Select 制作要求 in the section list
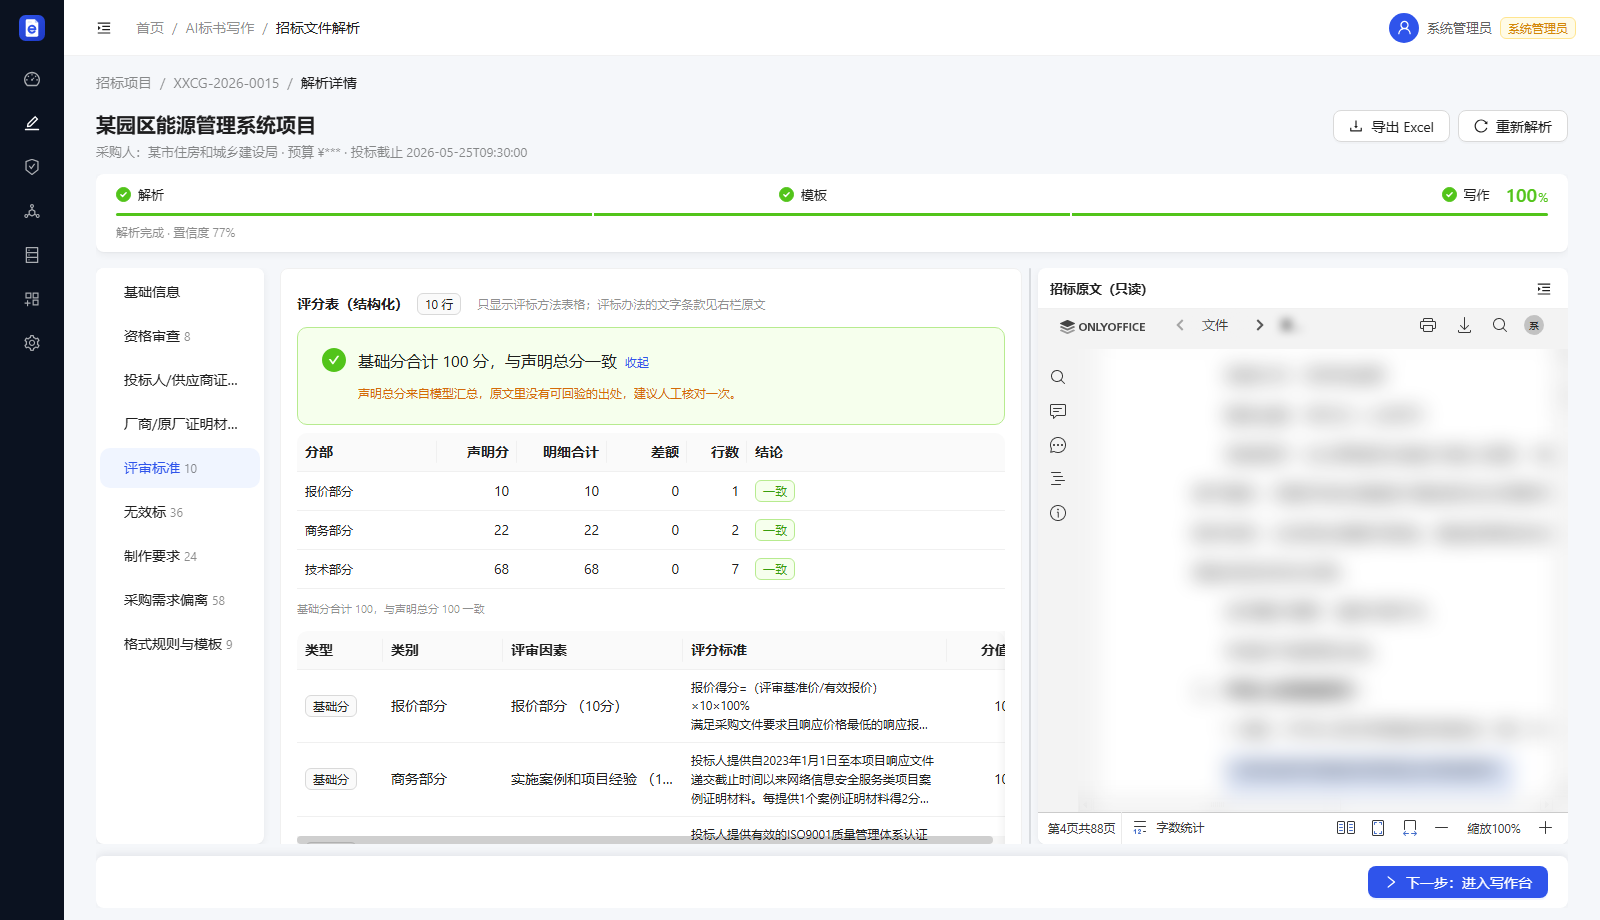 tap(180, 556)
